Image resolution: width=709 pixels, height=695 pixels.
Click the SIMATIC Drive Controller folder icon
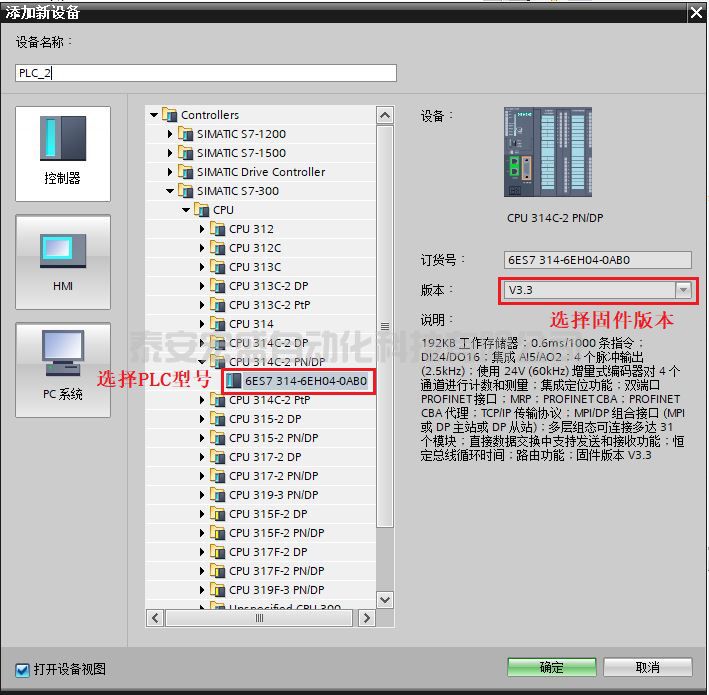click(x=186, y=172)
